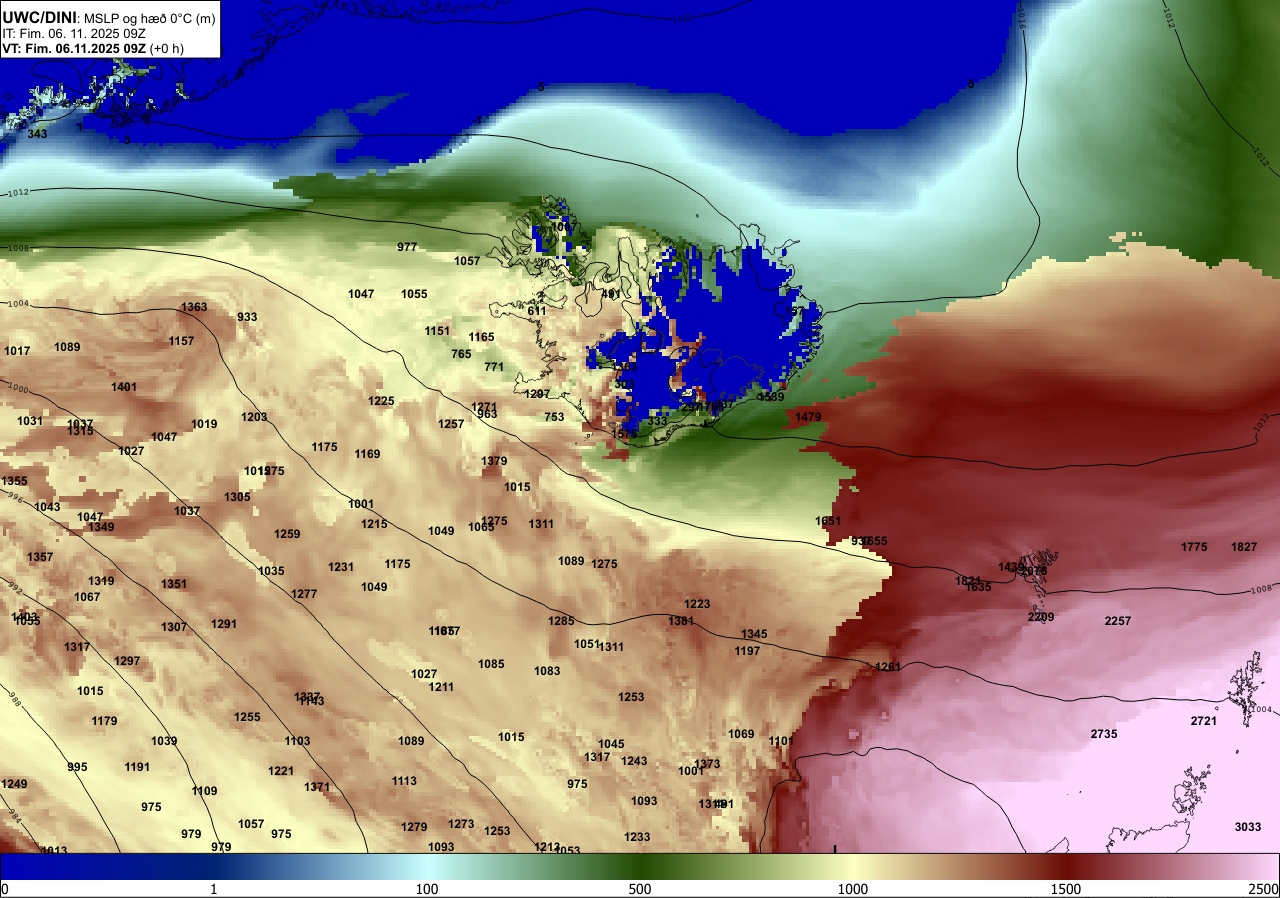Screen dimensions: 1280x898
Task: Click the 'IT: Fim. 06. 11. 2025 09Z' line
Action: pyautogui.click(x=74, y=33)
